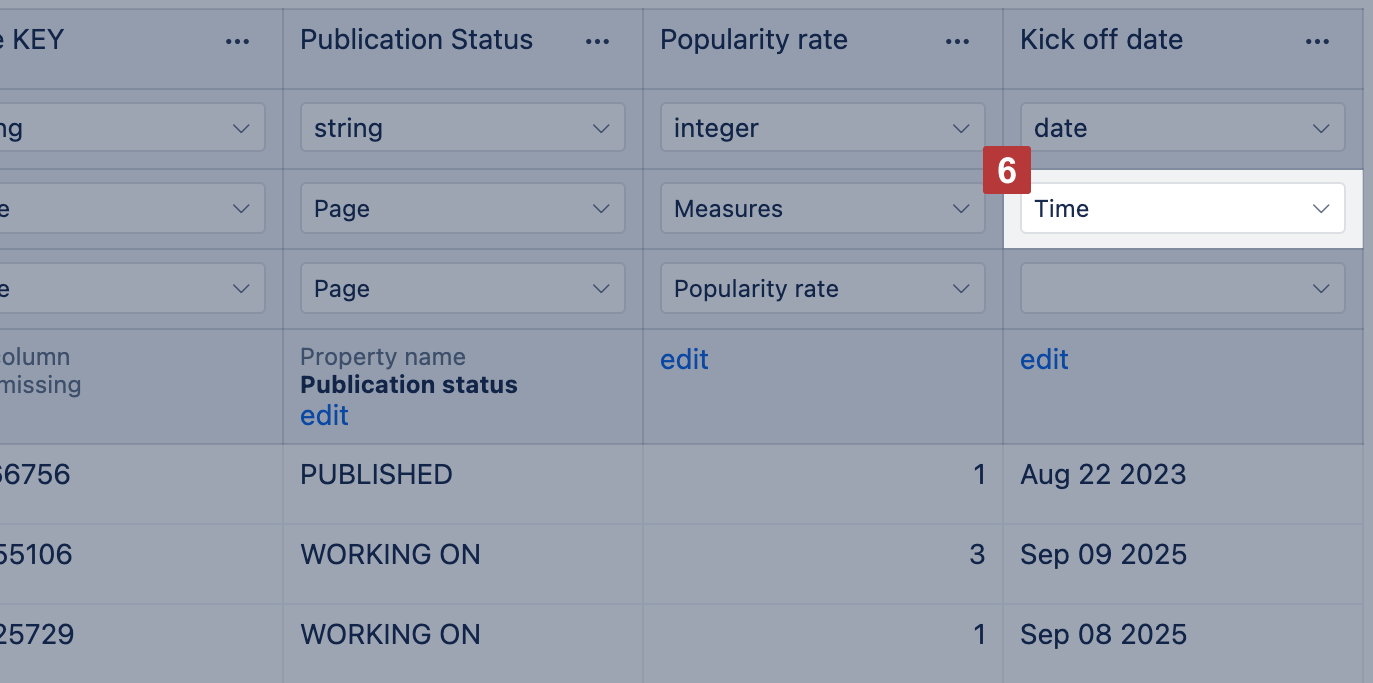The width and height of the screenshot is (1373, 683).
Task: Click edit under Publication status property
Action: coord(324,415)
